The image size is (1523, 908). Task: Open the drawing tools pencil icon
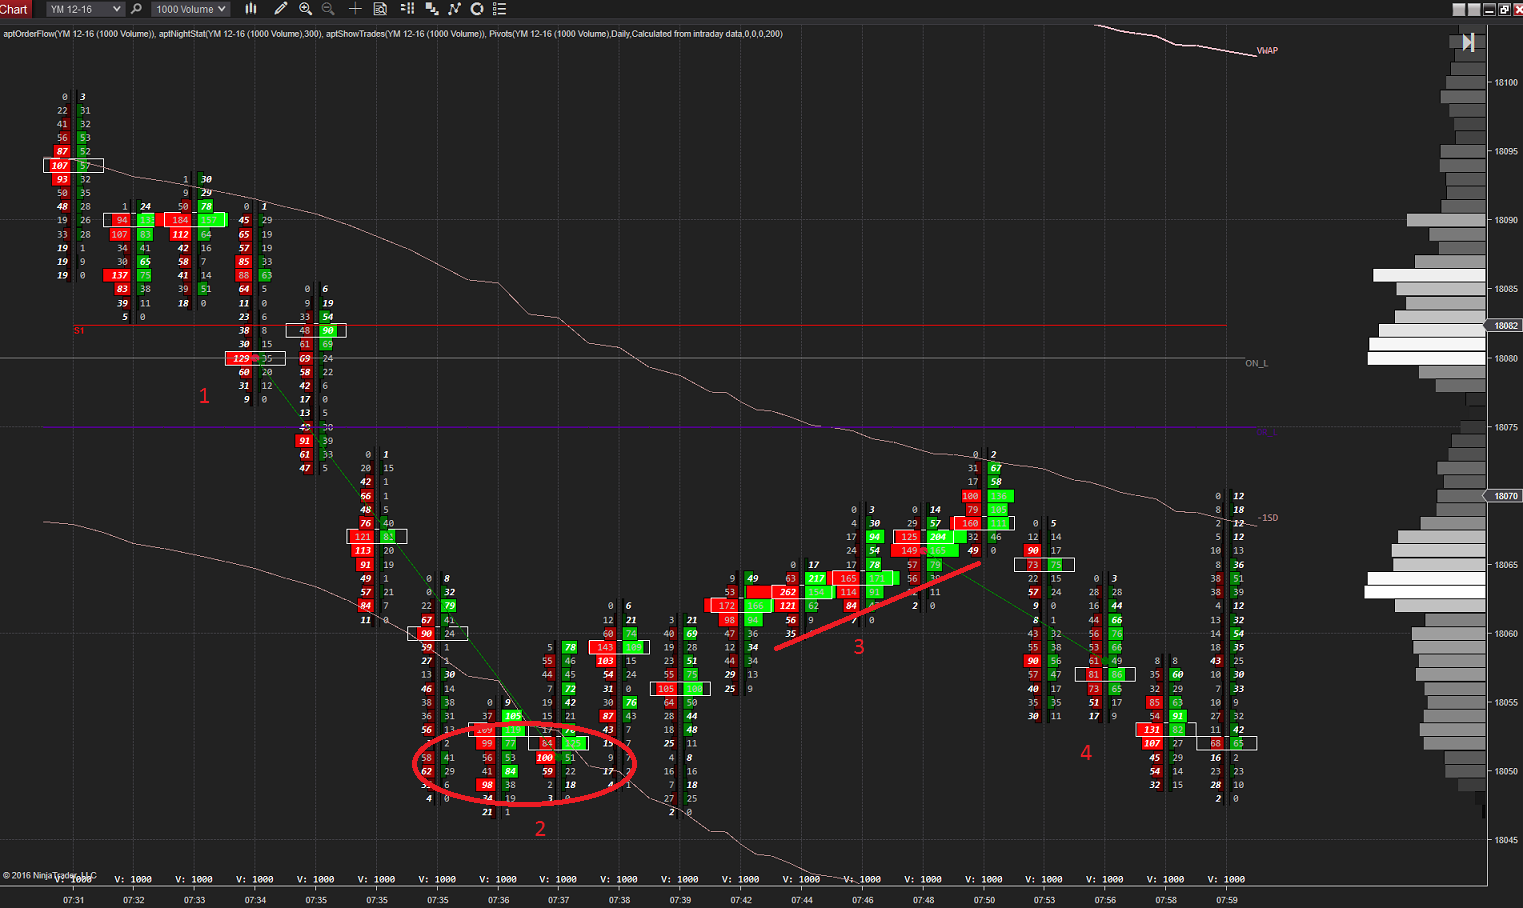(x=281, y=9)
